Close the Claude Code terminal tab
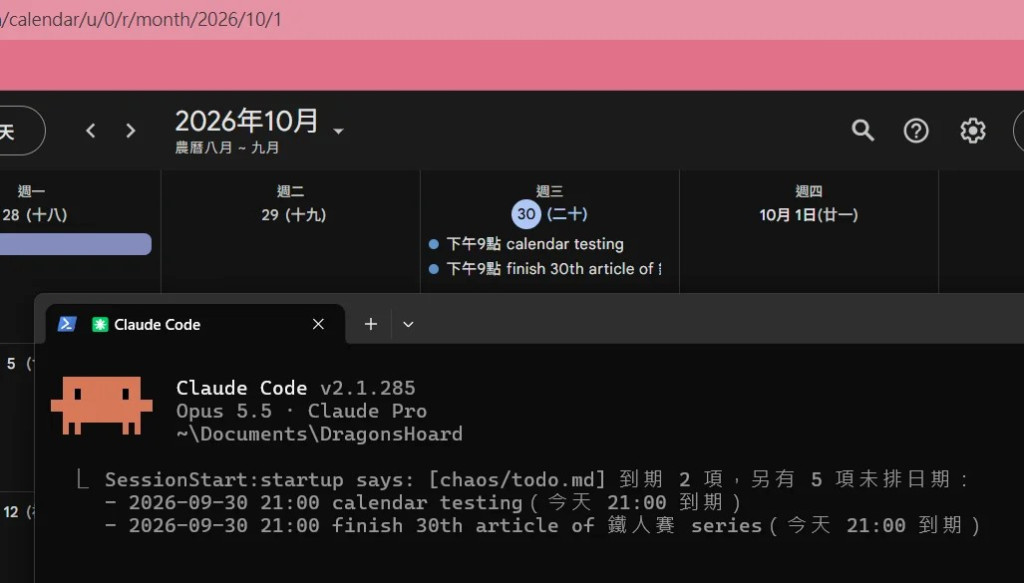Screen dimensions: 1024x583 pos(318,324)
